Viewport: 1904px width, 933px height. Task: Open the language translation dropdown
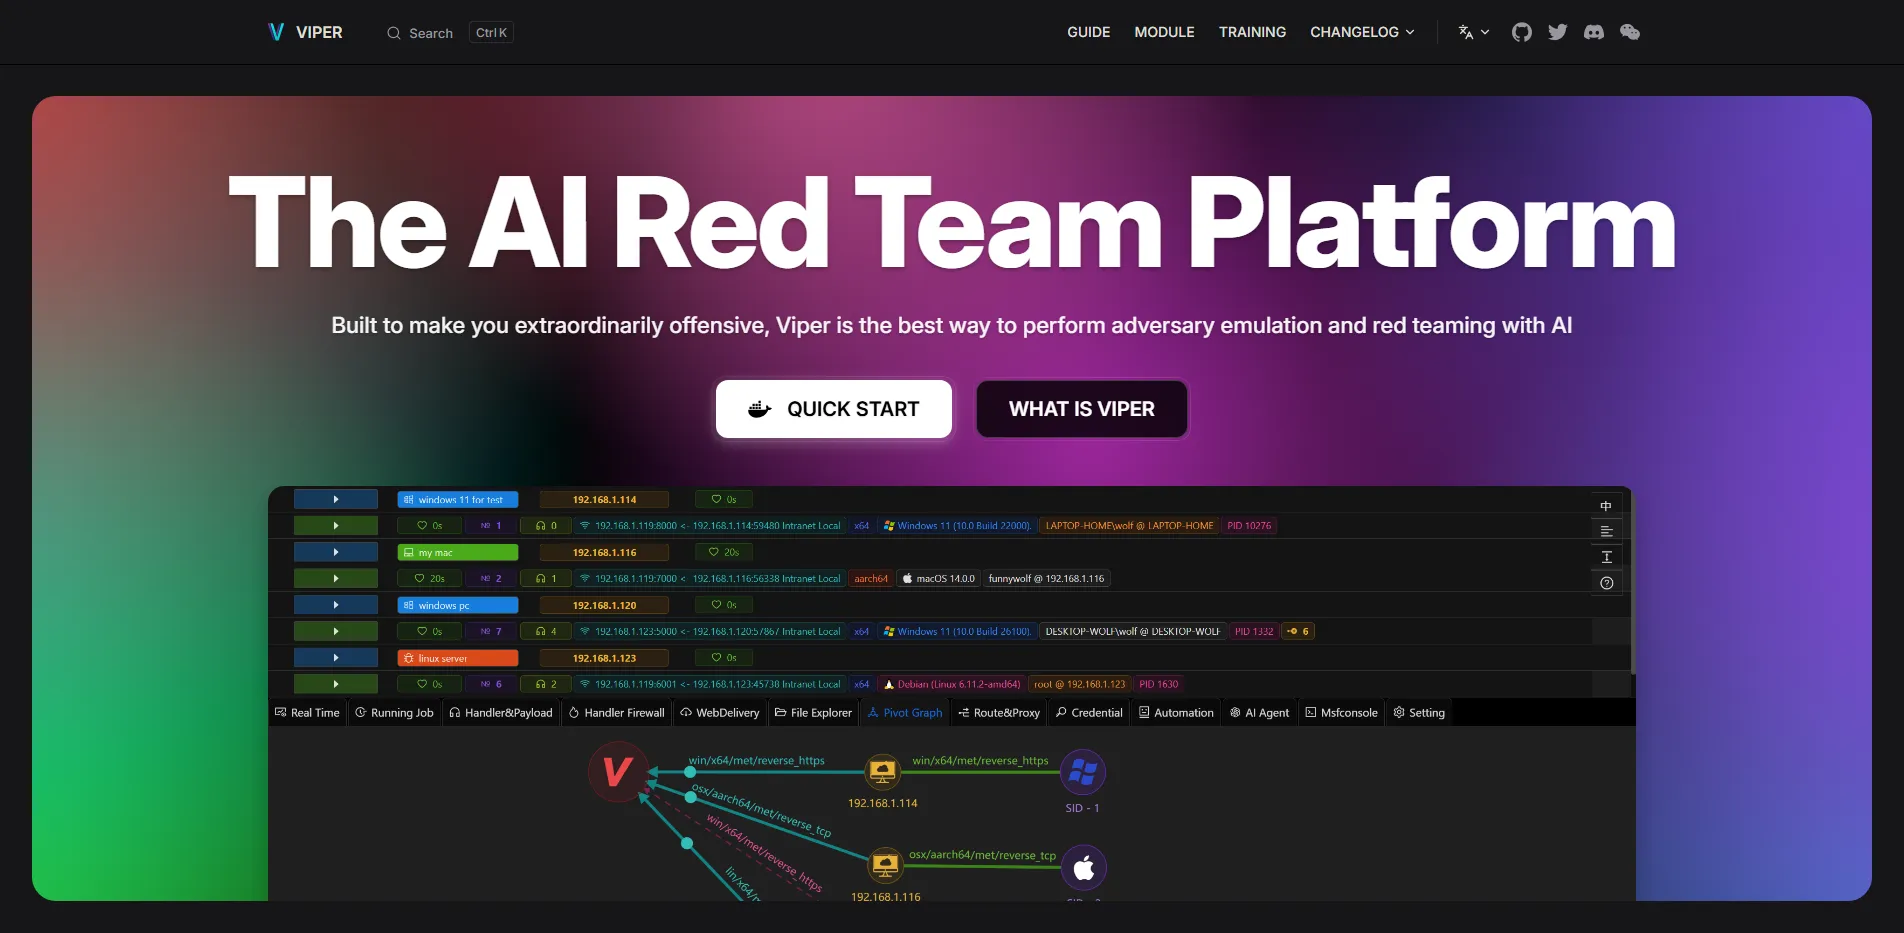tap(1474, 32)
